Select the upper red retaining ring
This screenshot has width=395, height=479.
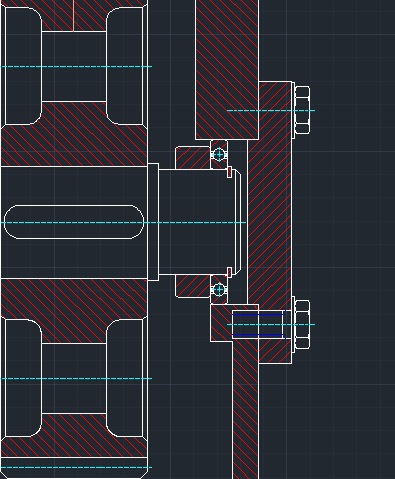coord(230,172)
